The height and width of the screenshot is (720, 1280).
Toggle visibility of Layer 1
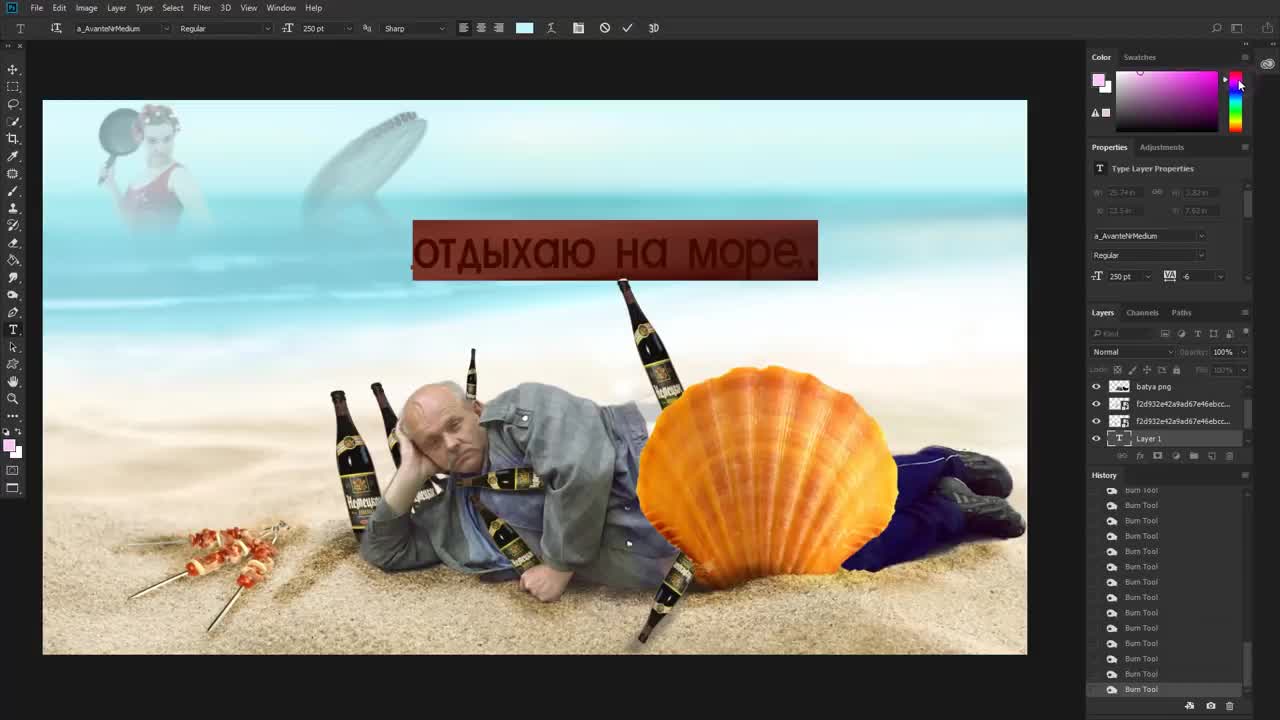1096,439
